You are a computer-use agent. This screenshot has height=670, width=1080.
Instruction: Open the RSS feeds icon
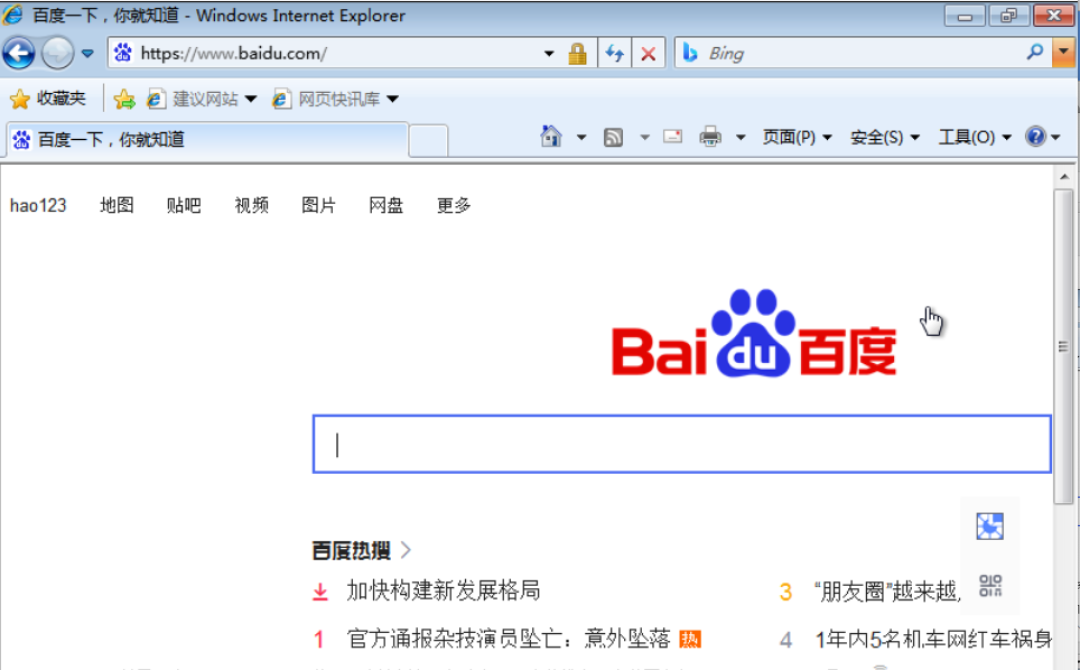[x=613, y=135]
